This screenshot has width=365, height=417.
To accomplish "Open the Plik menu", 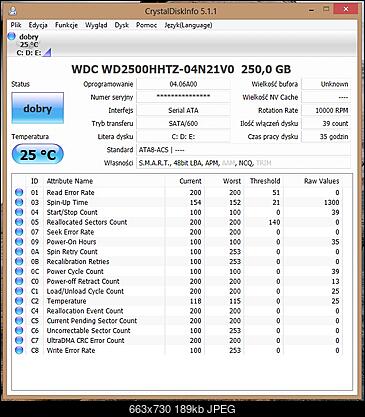I will 16,25.
